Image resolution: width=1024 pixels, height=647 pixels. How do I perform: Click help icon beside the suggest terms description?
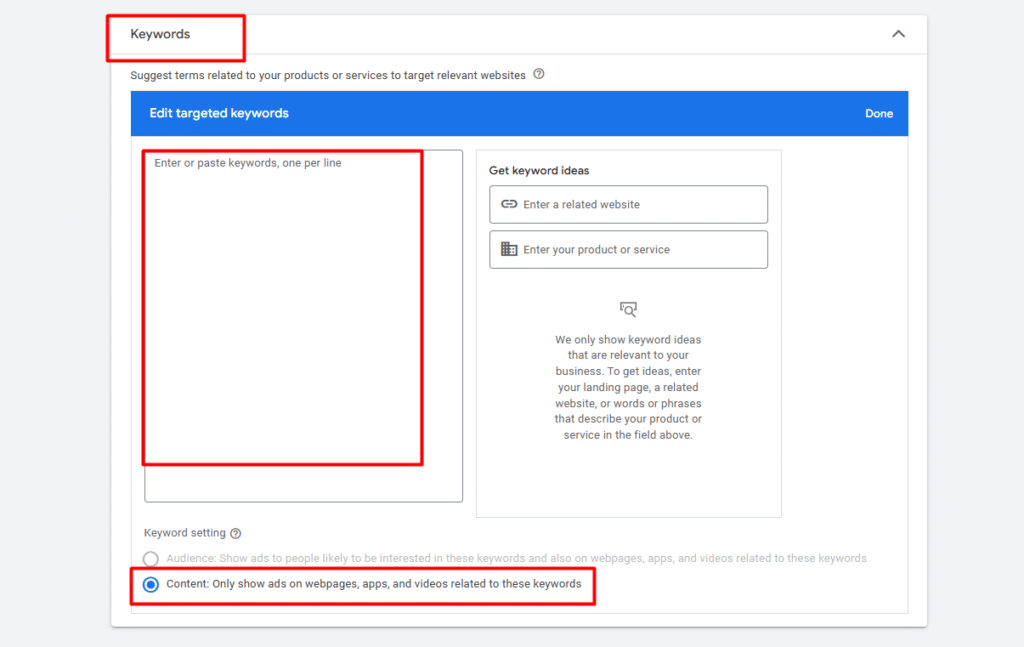(x=539, y=74)
